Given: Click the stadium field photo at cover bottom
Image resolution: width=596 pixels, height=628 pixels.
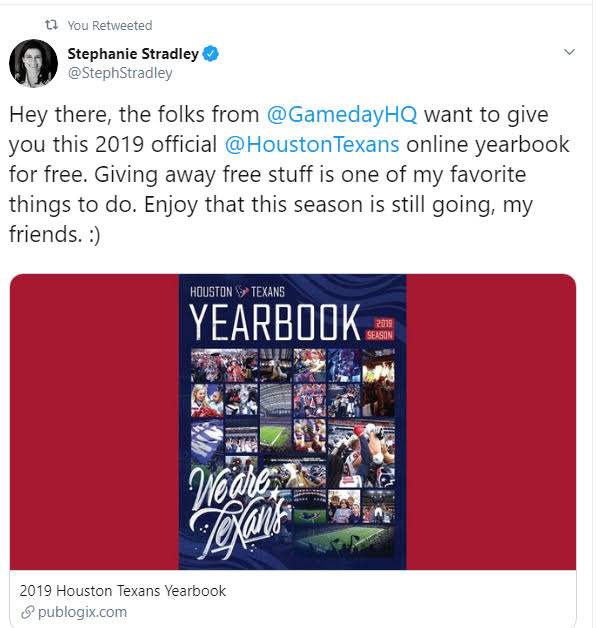Looking at the screenshot, I should 344,540.
